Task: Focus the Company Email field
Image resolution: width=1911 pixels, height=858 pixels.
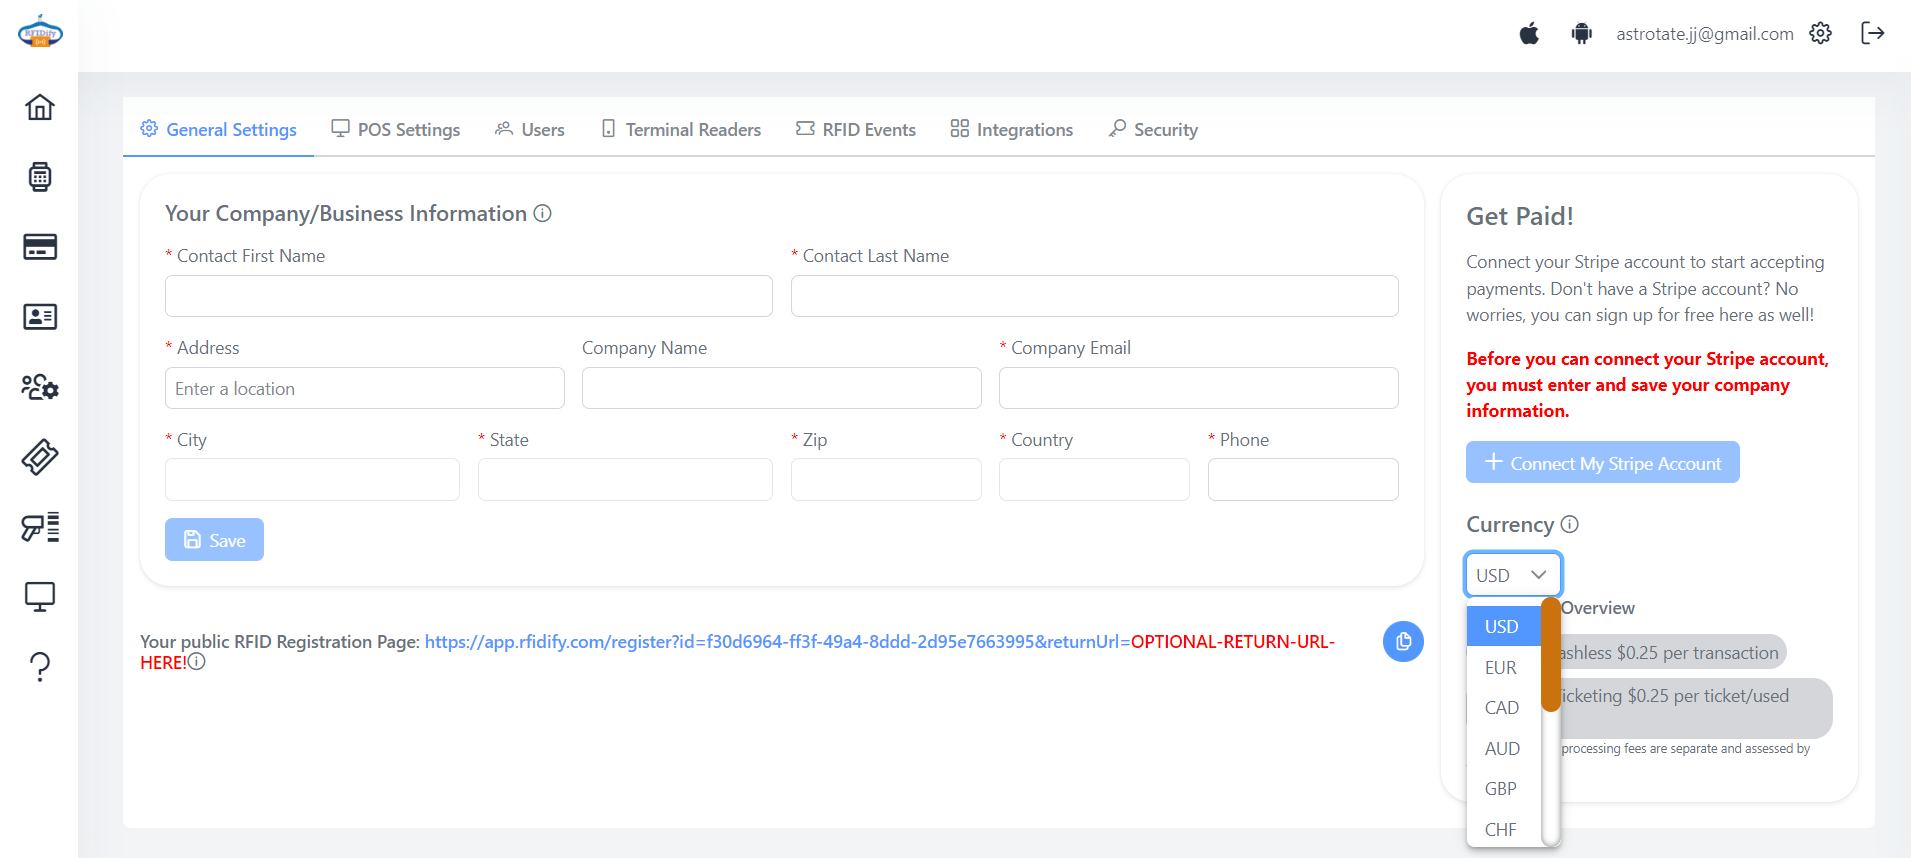Action: tap(1199, 388)
